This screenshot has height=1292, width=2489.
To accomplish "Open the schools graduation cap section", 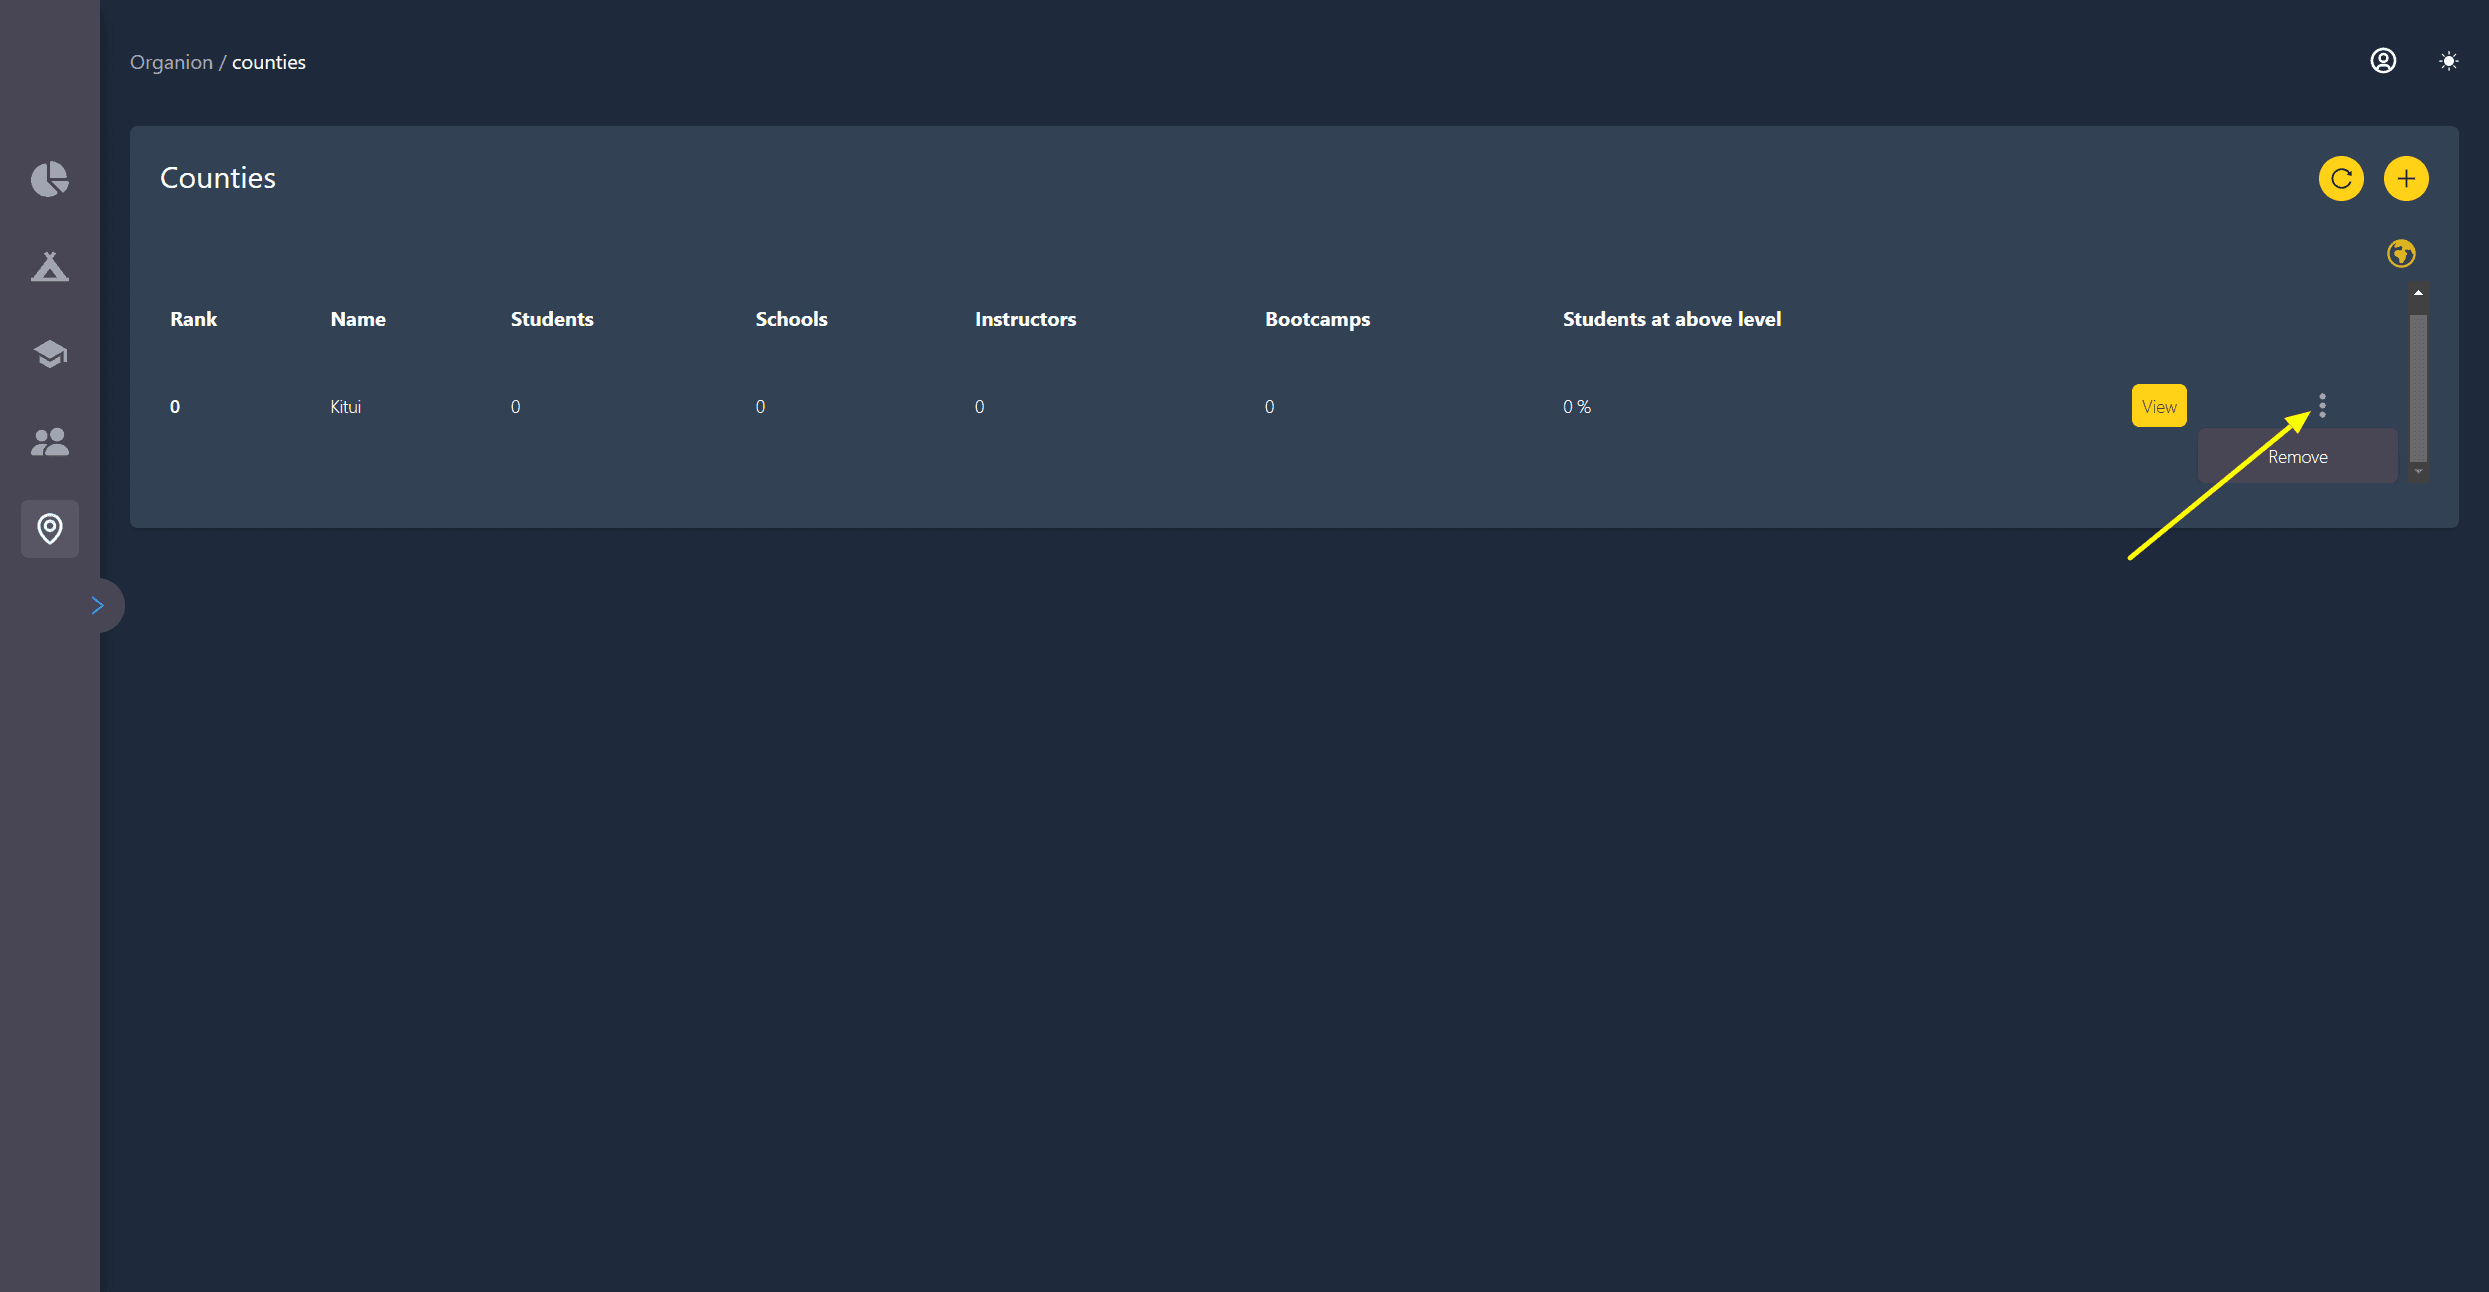I will [x=49, y=354].
